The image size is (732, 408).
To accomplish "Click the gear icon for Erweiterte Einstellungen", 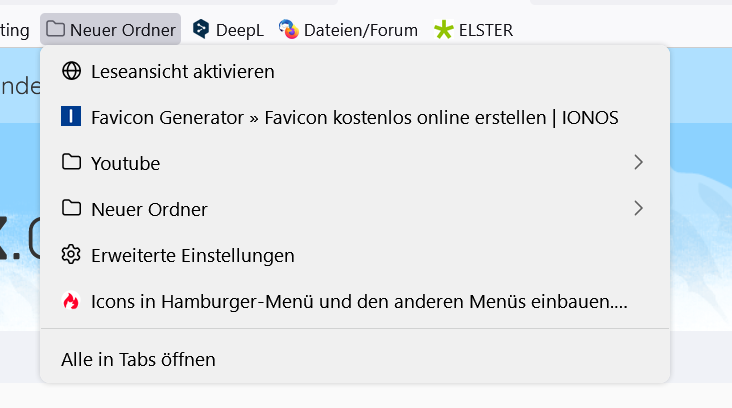I will [x=71, y=255].
